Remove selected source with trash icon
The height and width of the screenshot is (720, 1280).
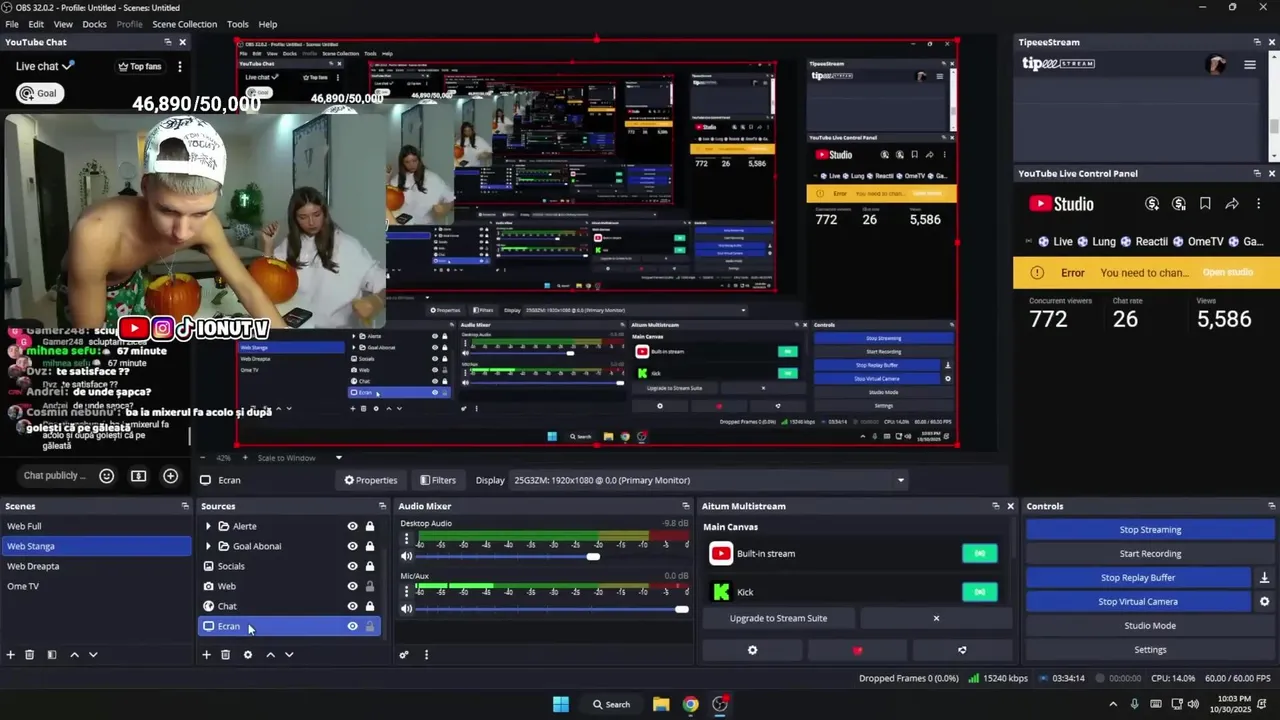pos(226,655)
